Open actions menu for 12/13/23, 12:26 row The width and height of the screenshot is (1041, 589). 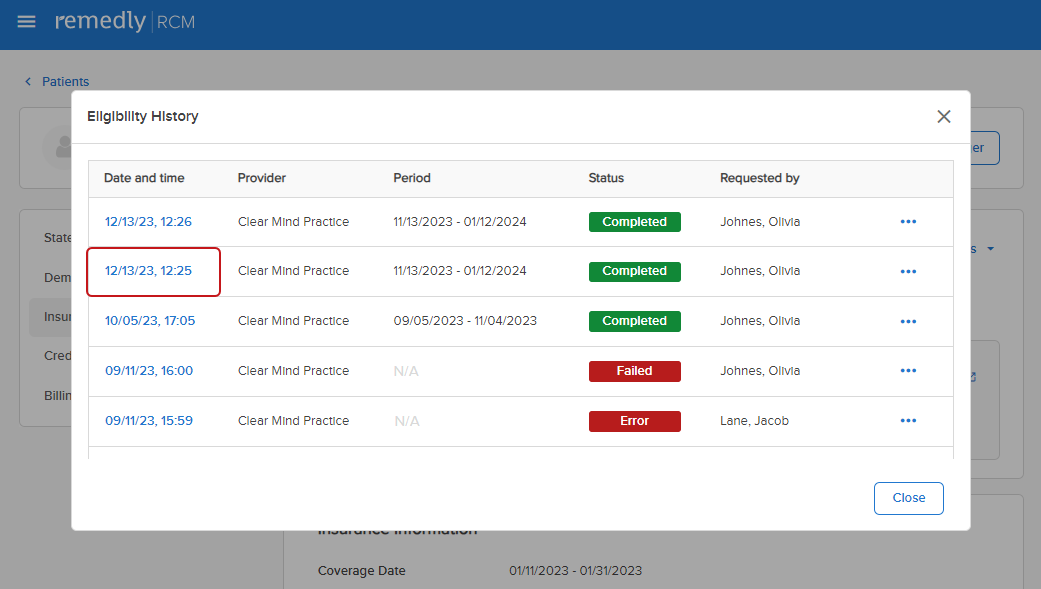908,222
